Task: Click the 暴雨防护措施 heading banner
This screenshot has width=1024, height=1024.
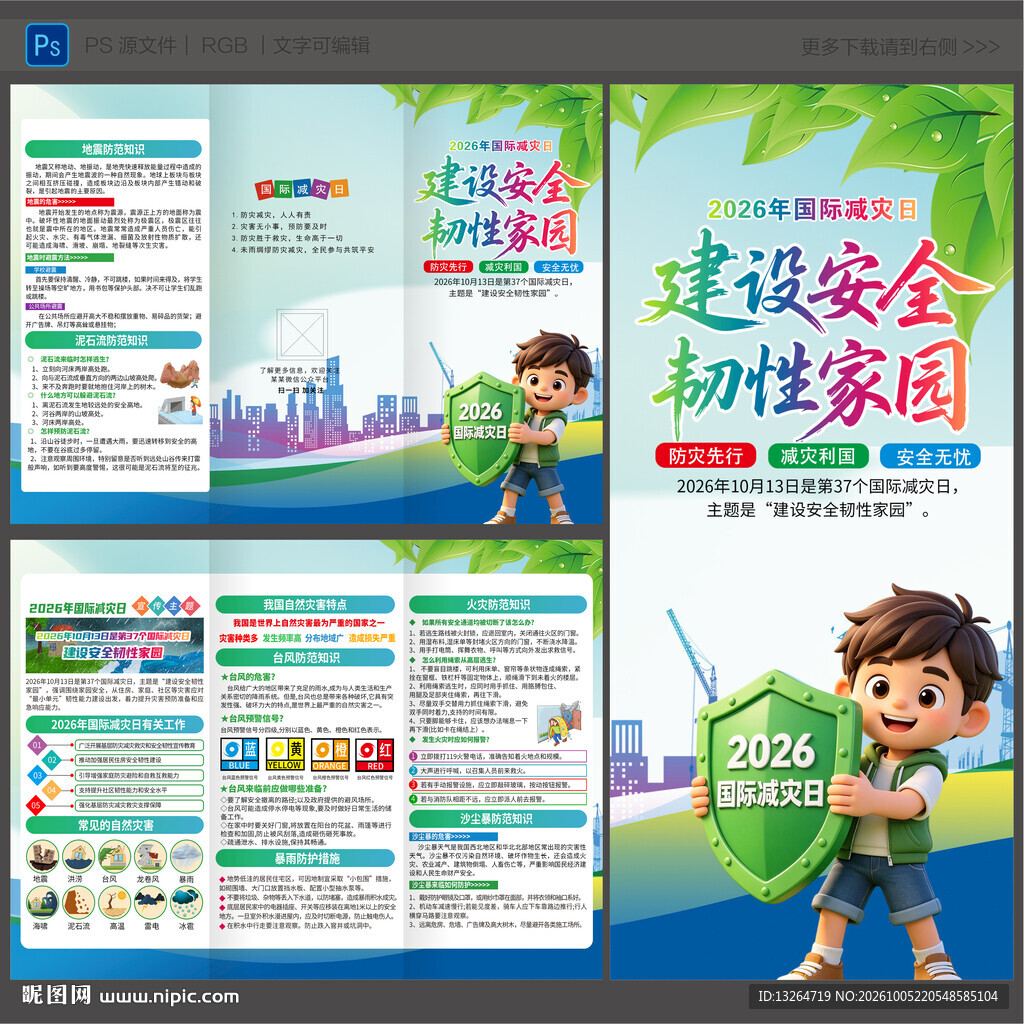Action: pyautogui.click(x=305, y=858)
